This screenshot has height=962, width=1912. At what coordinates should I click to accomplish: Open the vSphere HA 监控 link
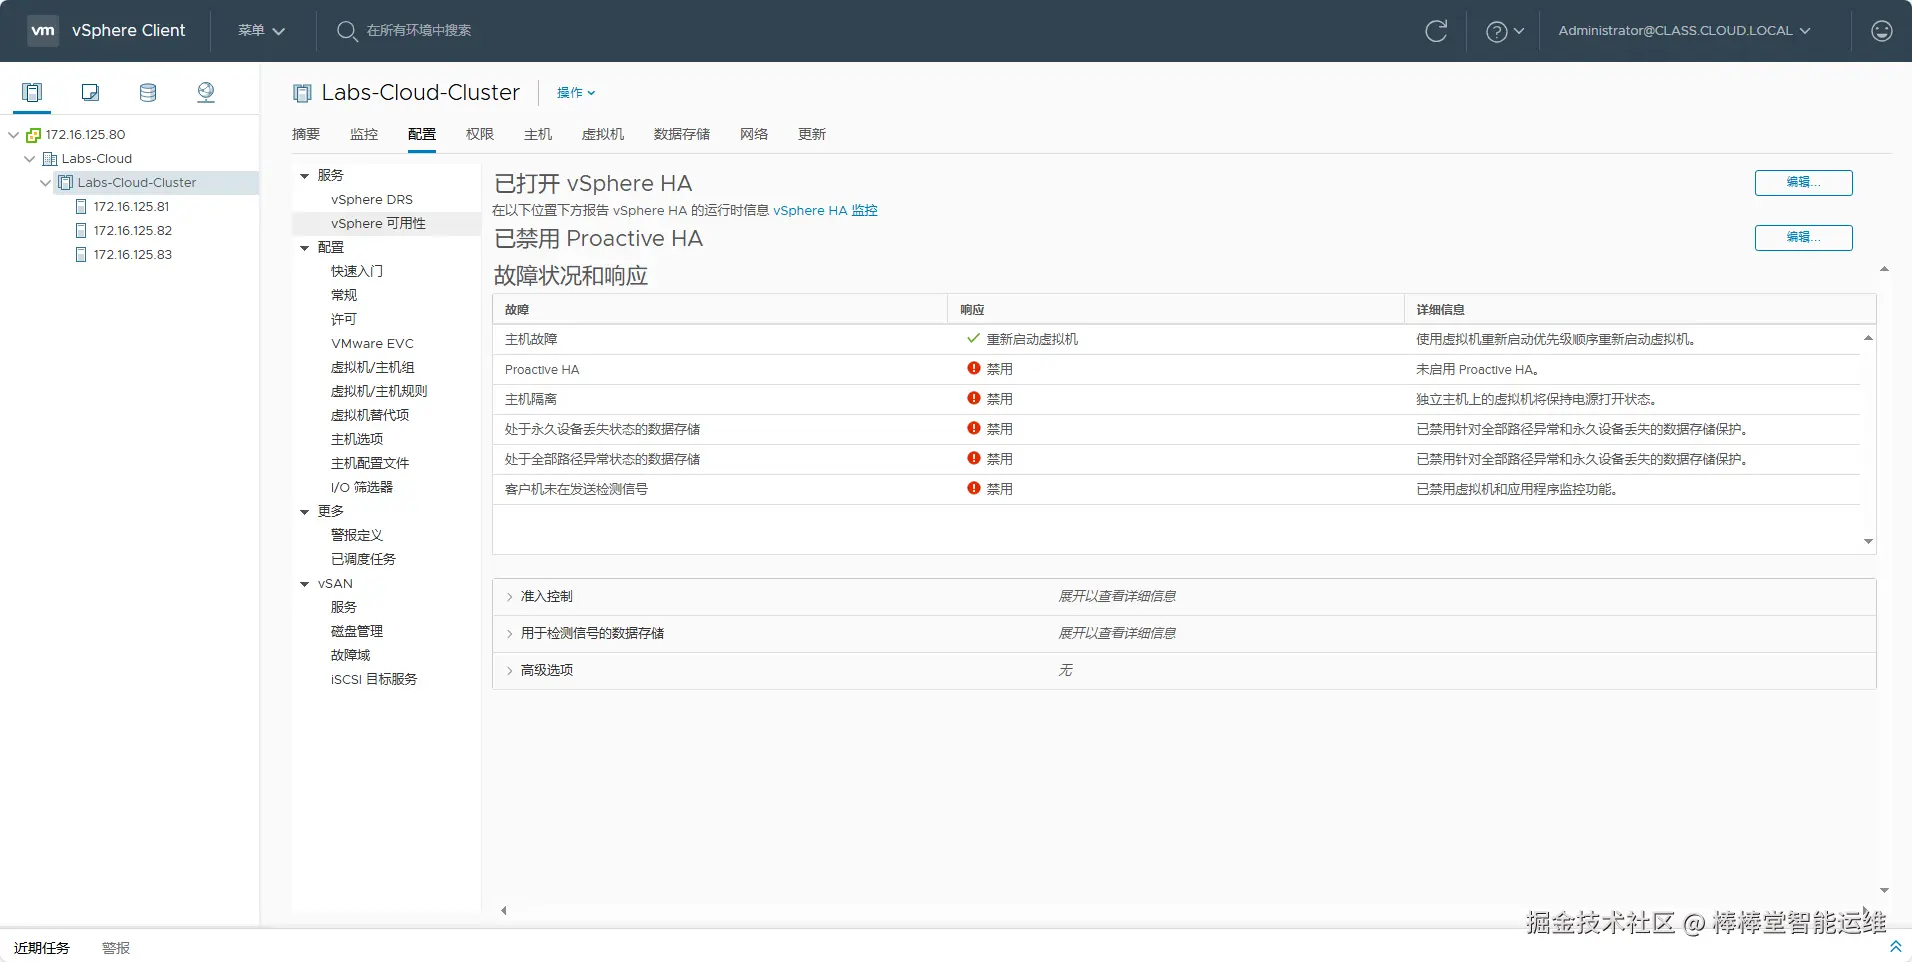pyautogui.click(x=825, y=211)
